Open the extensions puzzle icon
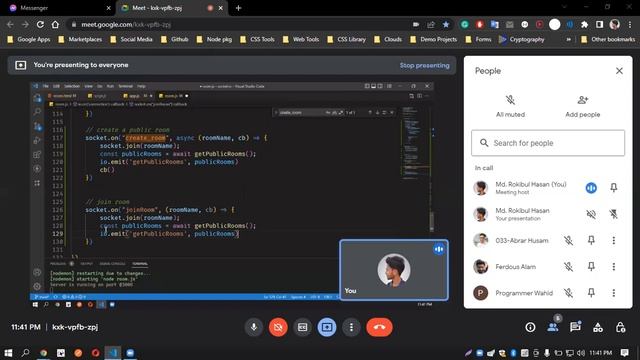 point(584,24)
